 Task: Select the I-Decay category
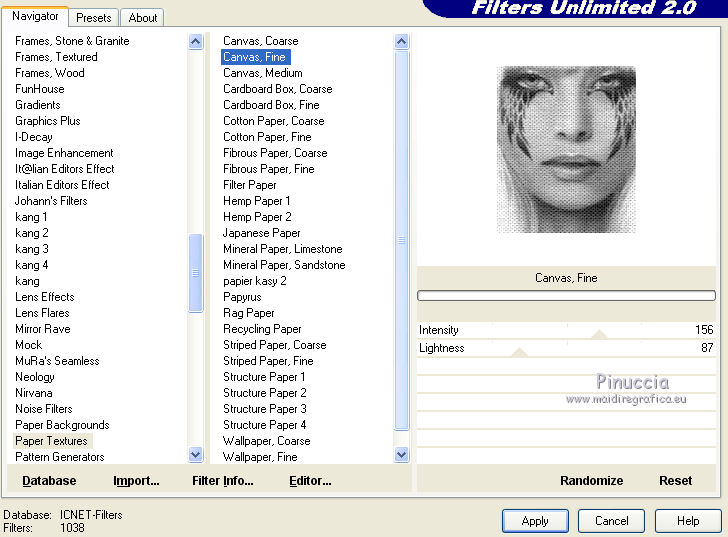pos(34,137)
